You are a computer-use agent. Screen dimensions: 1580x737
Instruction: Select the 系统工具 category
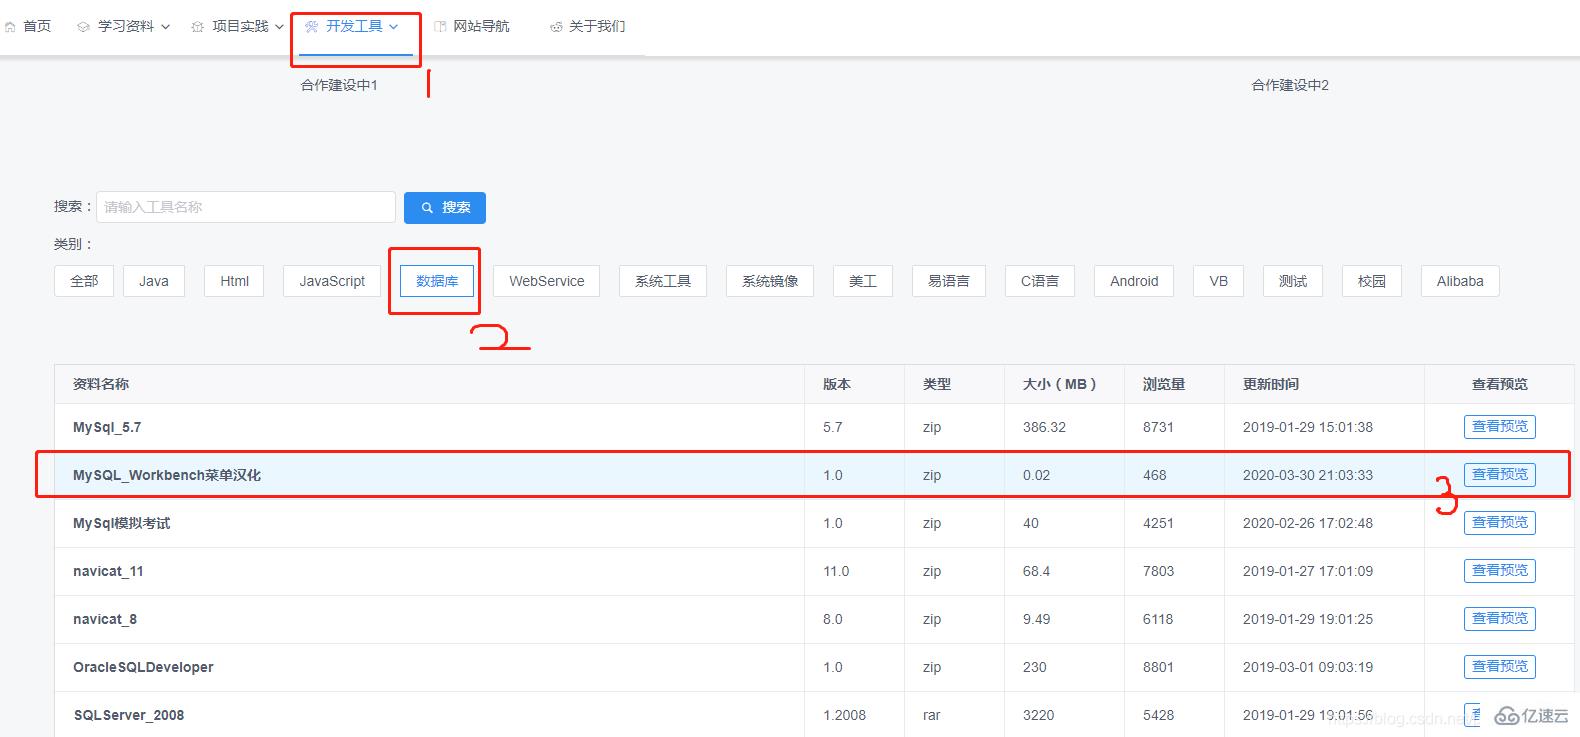(x=663, y=281)
